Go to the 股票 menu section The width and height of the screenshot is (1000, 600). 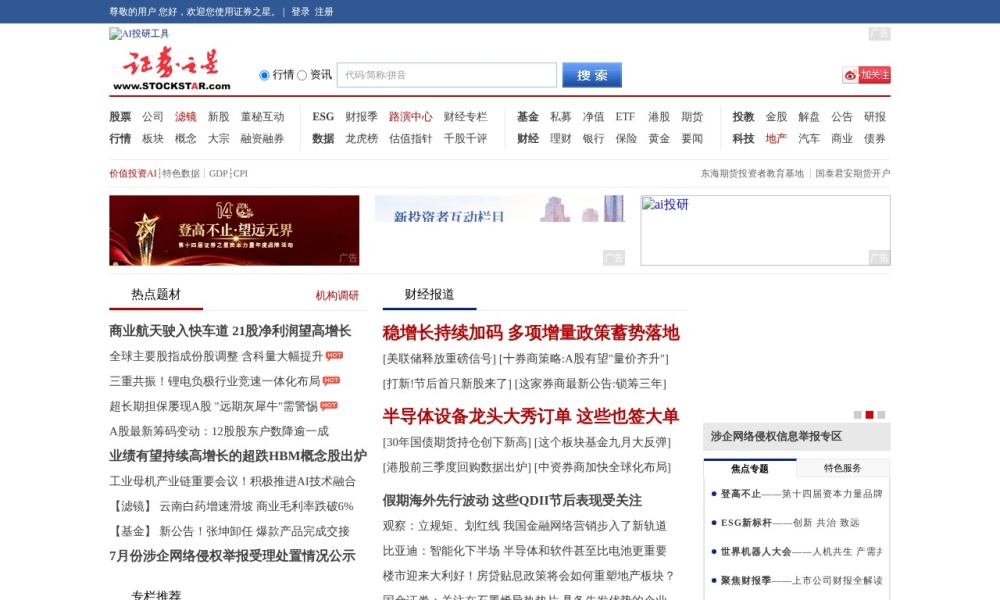point(120,117)
